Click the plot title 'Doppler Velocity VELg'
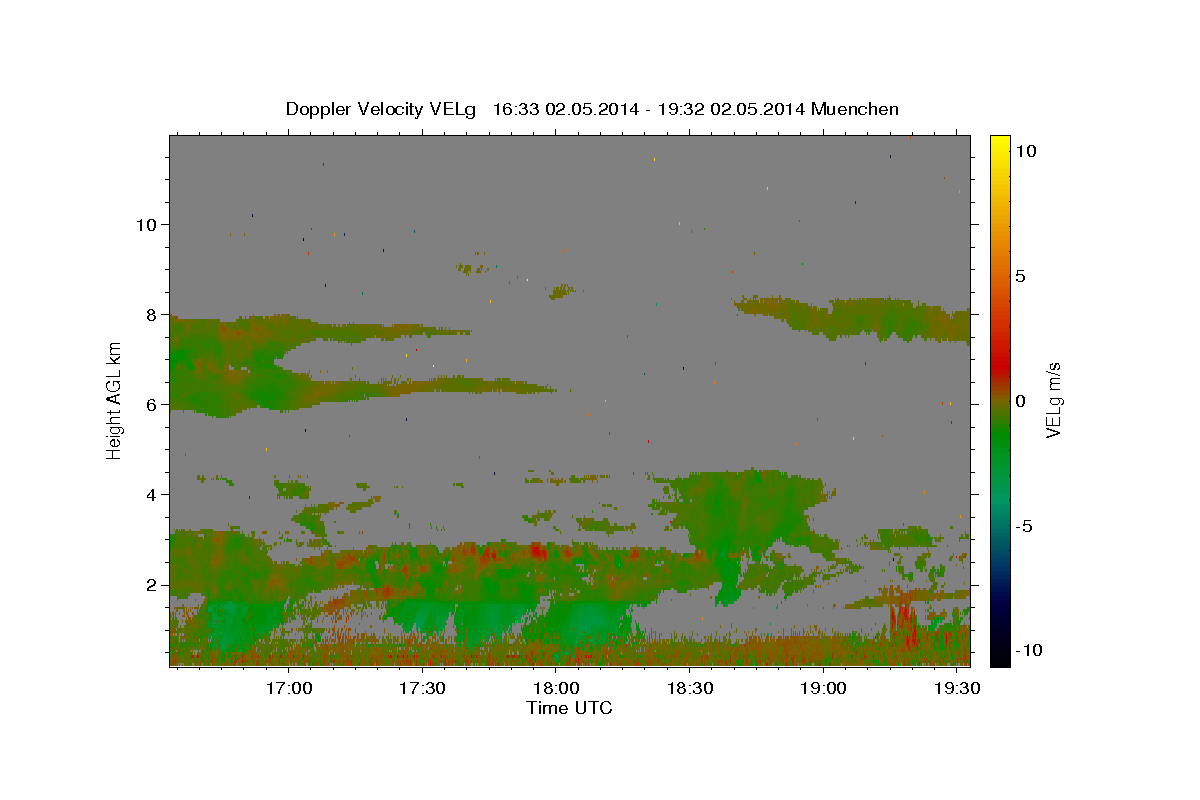Screen dimensions: 1200x800 point(383,109)
